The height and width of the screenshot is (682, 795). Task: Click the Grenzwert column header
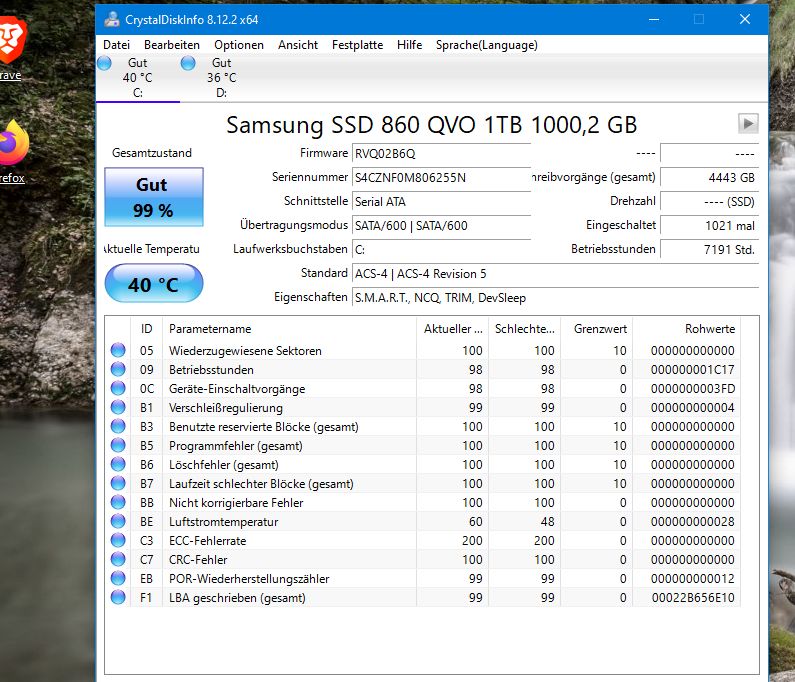coord(596,329)
